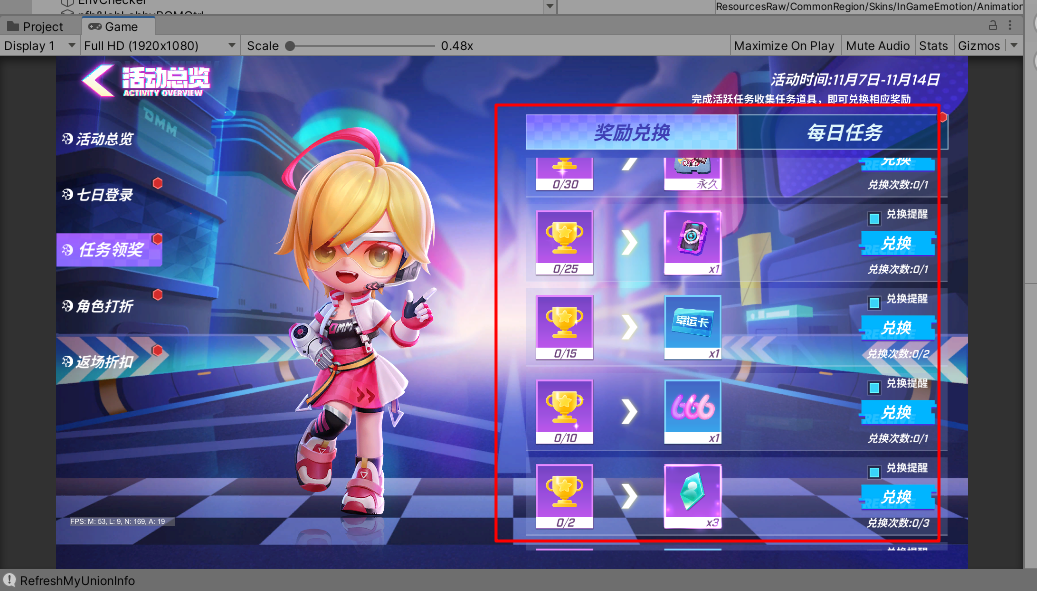Click the 完成活跃任务收集任务道具 description text
Viewport: 1037px width, 591px height.
coord(801,99)
